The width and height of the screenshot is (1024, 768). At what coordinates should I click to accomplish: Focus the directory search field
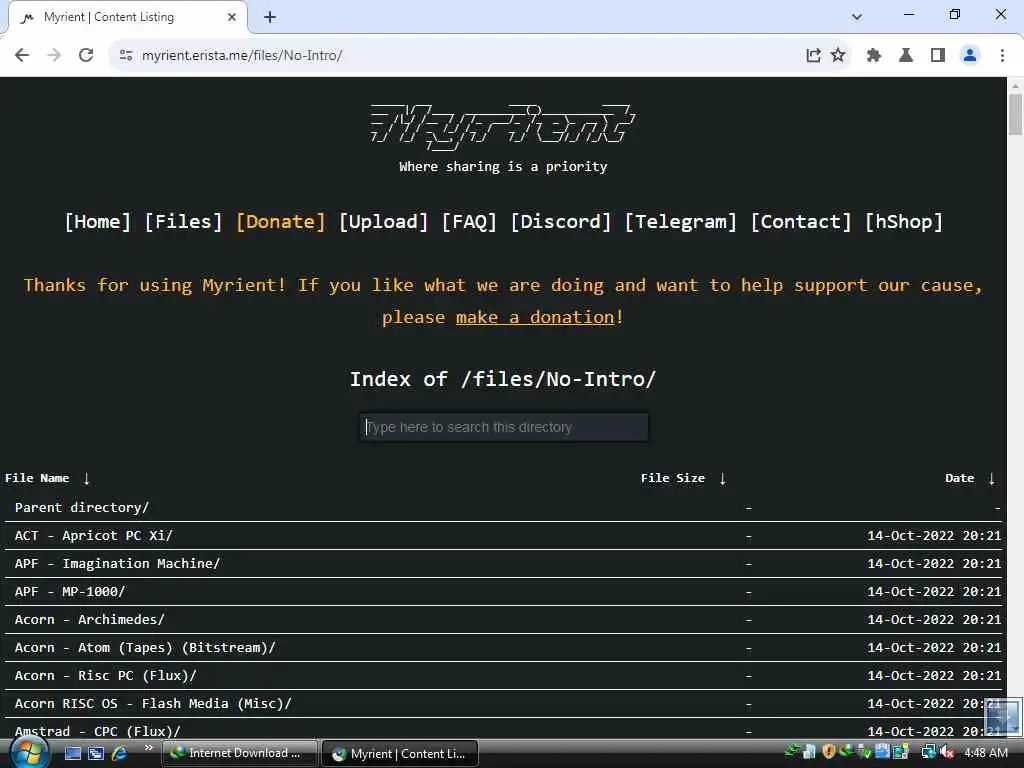click(x=504, y=427)
